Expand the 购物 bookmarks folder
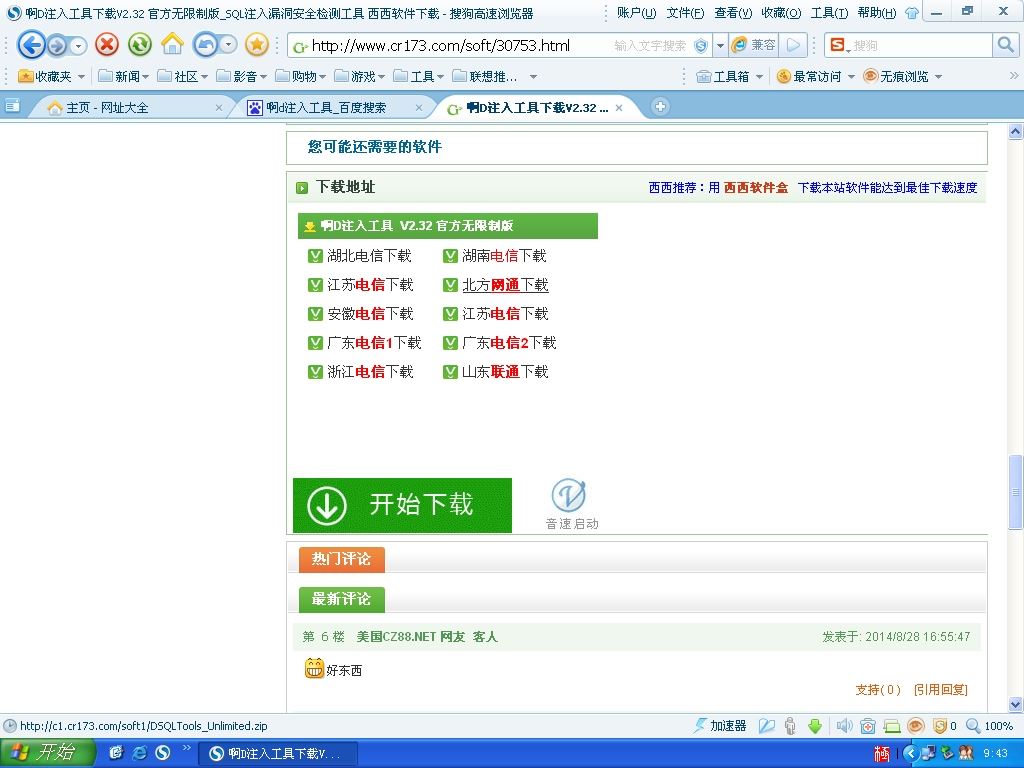 pos(300,76)
